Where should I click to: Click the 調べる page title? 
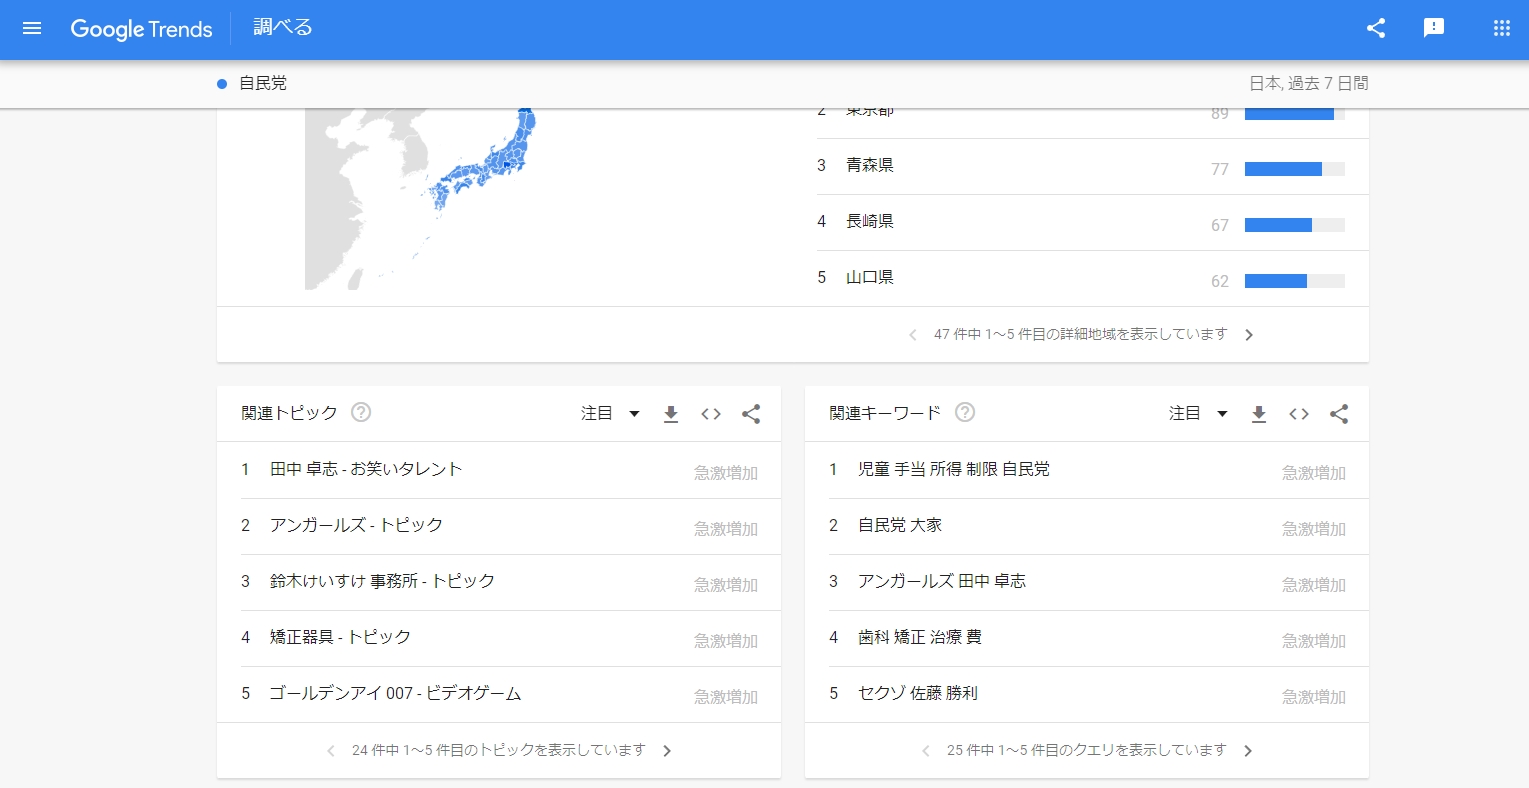click(x=283, y=28)
